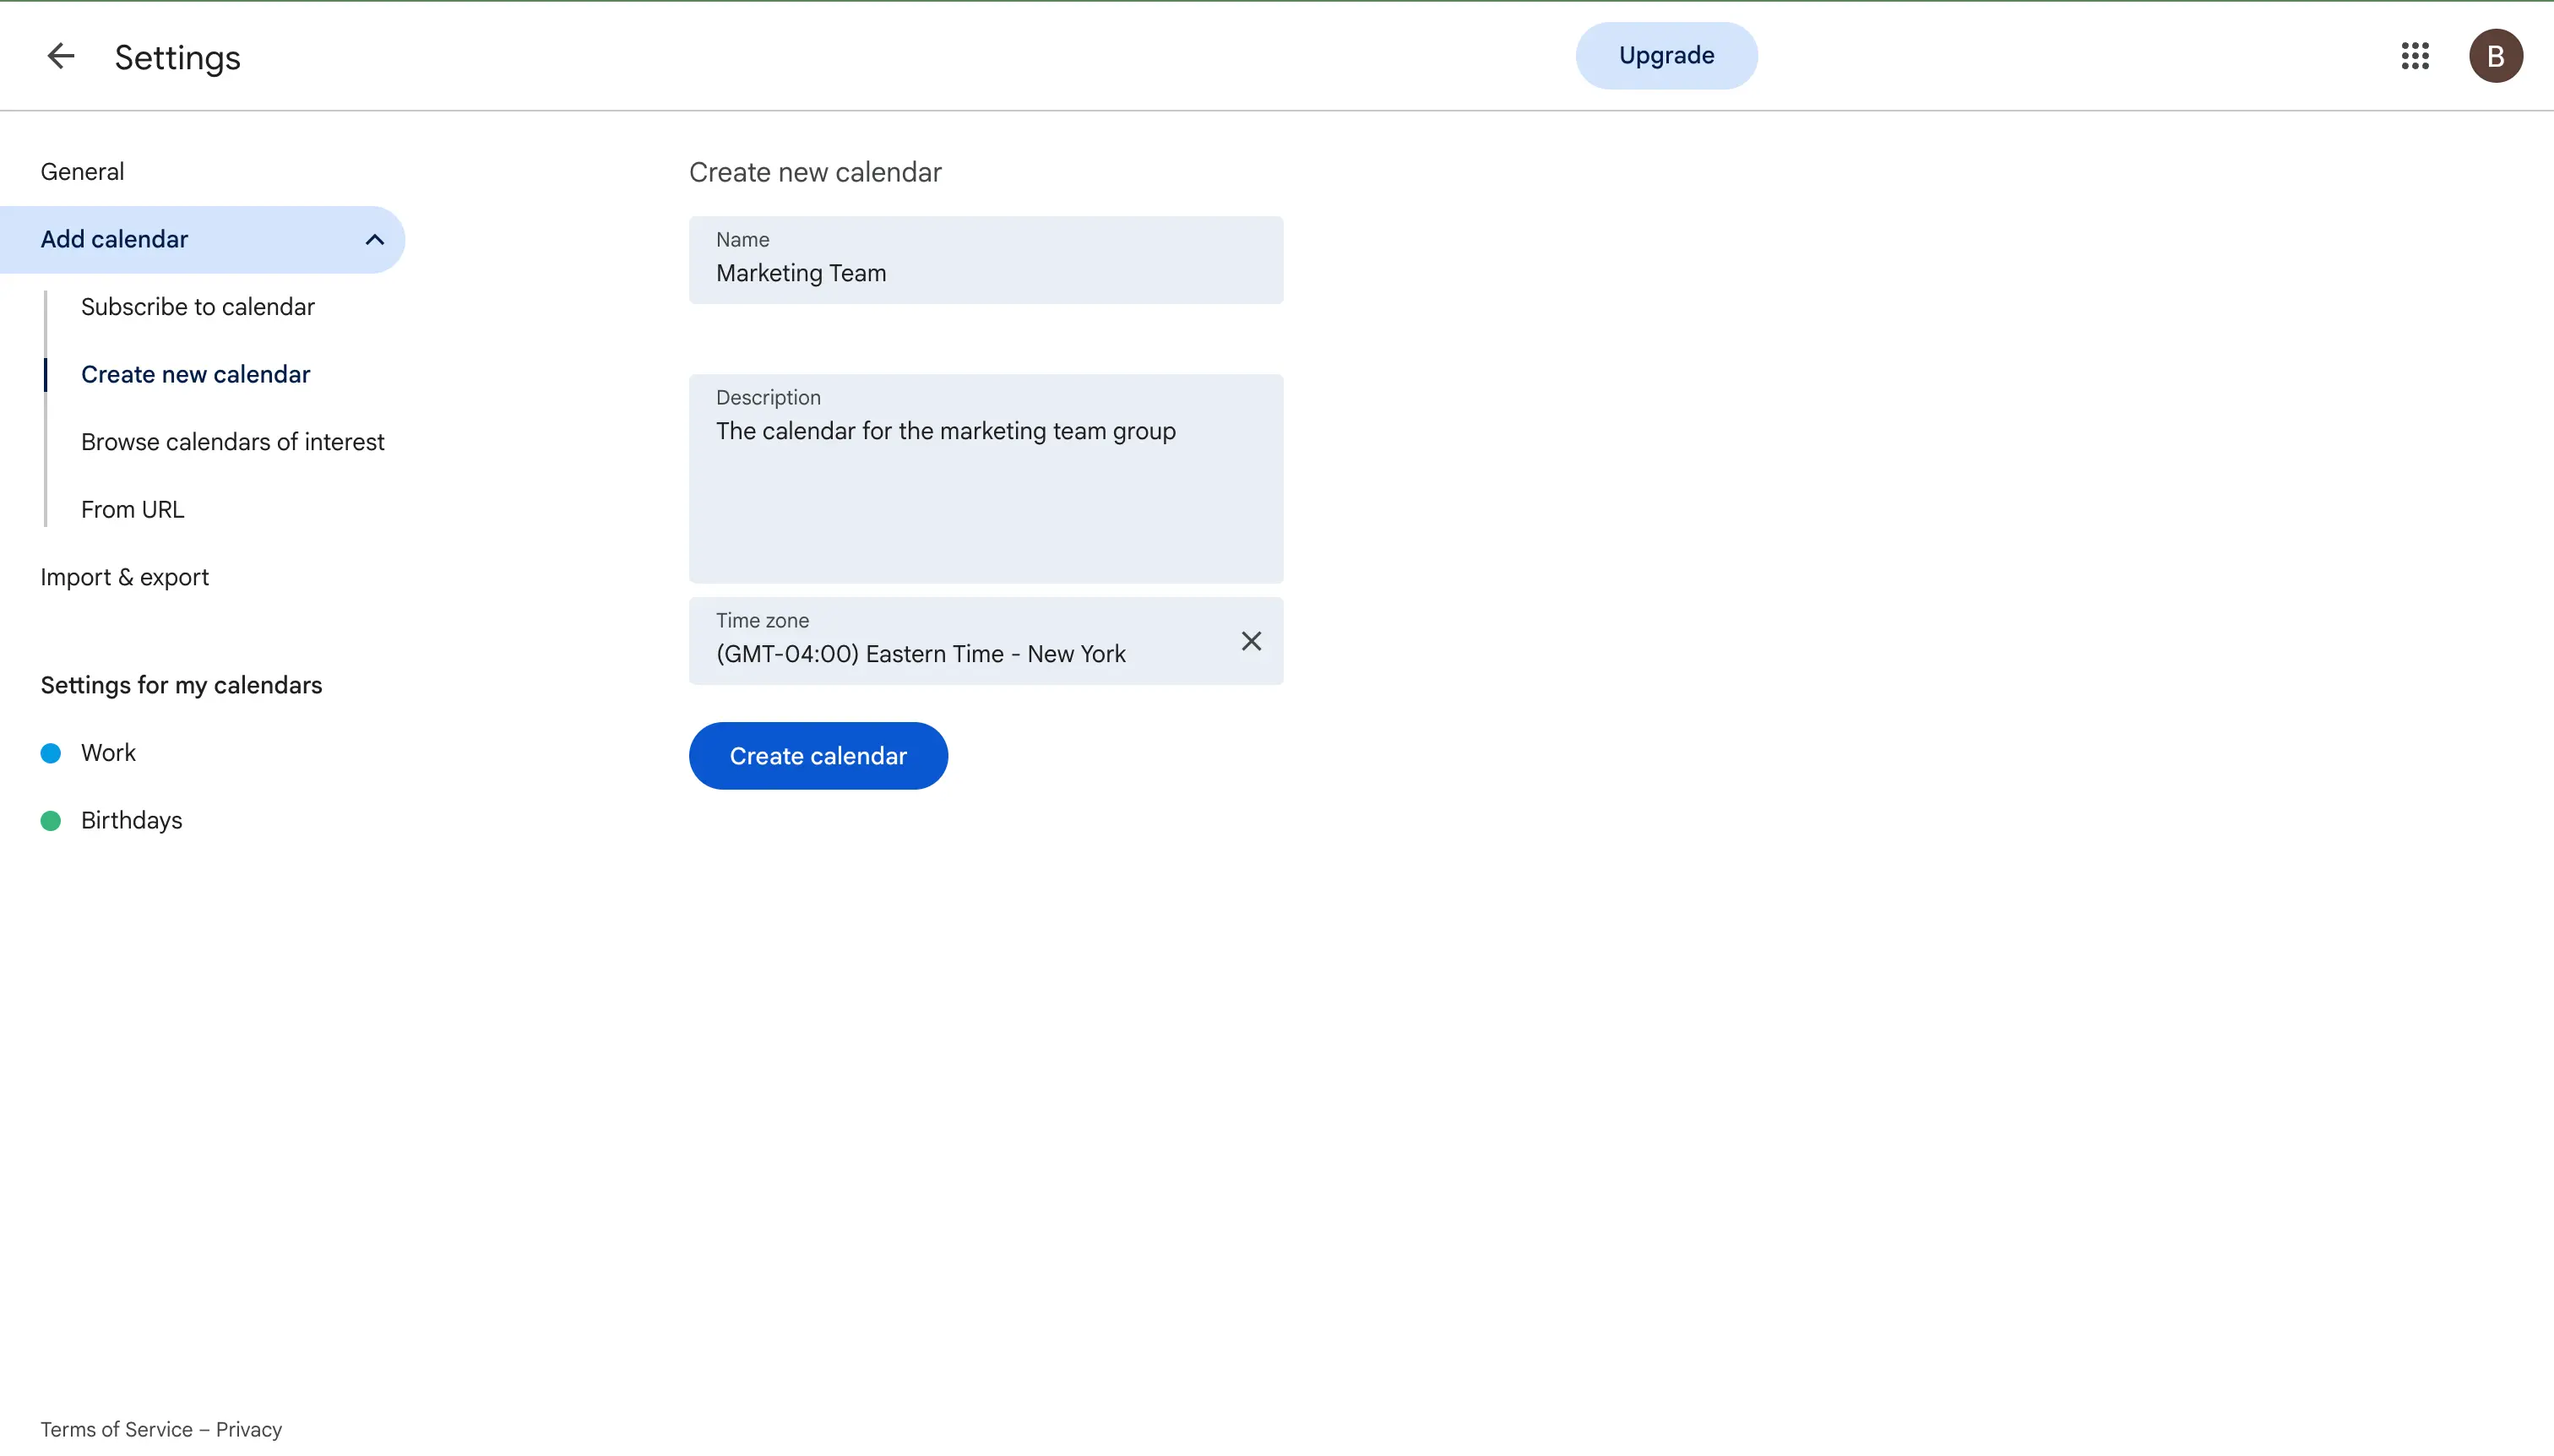2554x1456 pixels.
Task: Open the Privacy link
Action: tap(249, 1429)
